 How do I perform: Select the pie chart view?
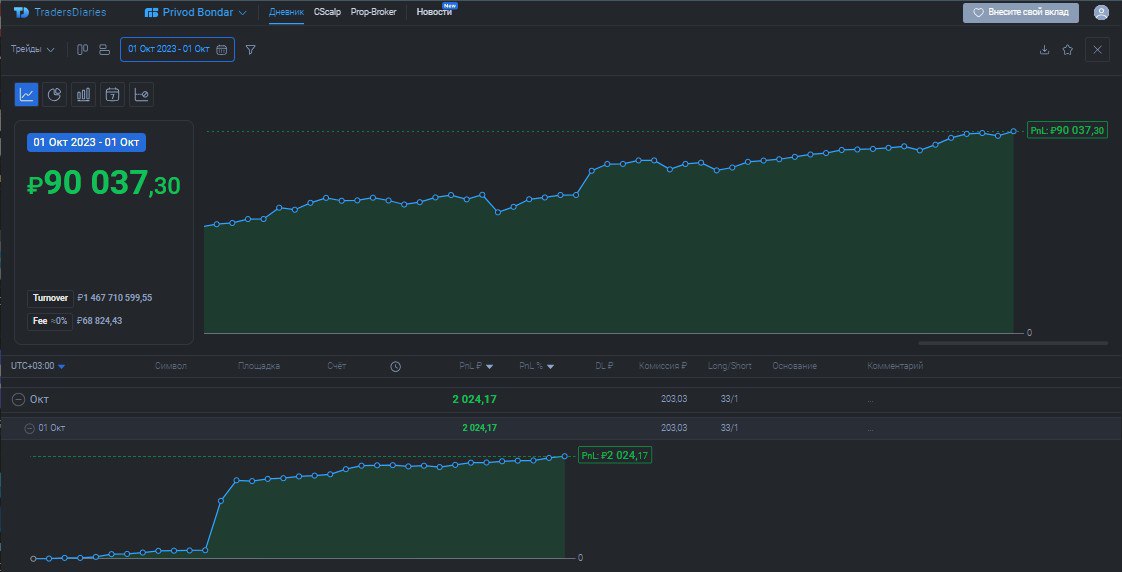pyautogui.click(x=54, y=94)
